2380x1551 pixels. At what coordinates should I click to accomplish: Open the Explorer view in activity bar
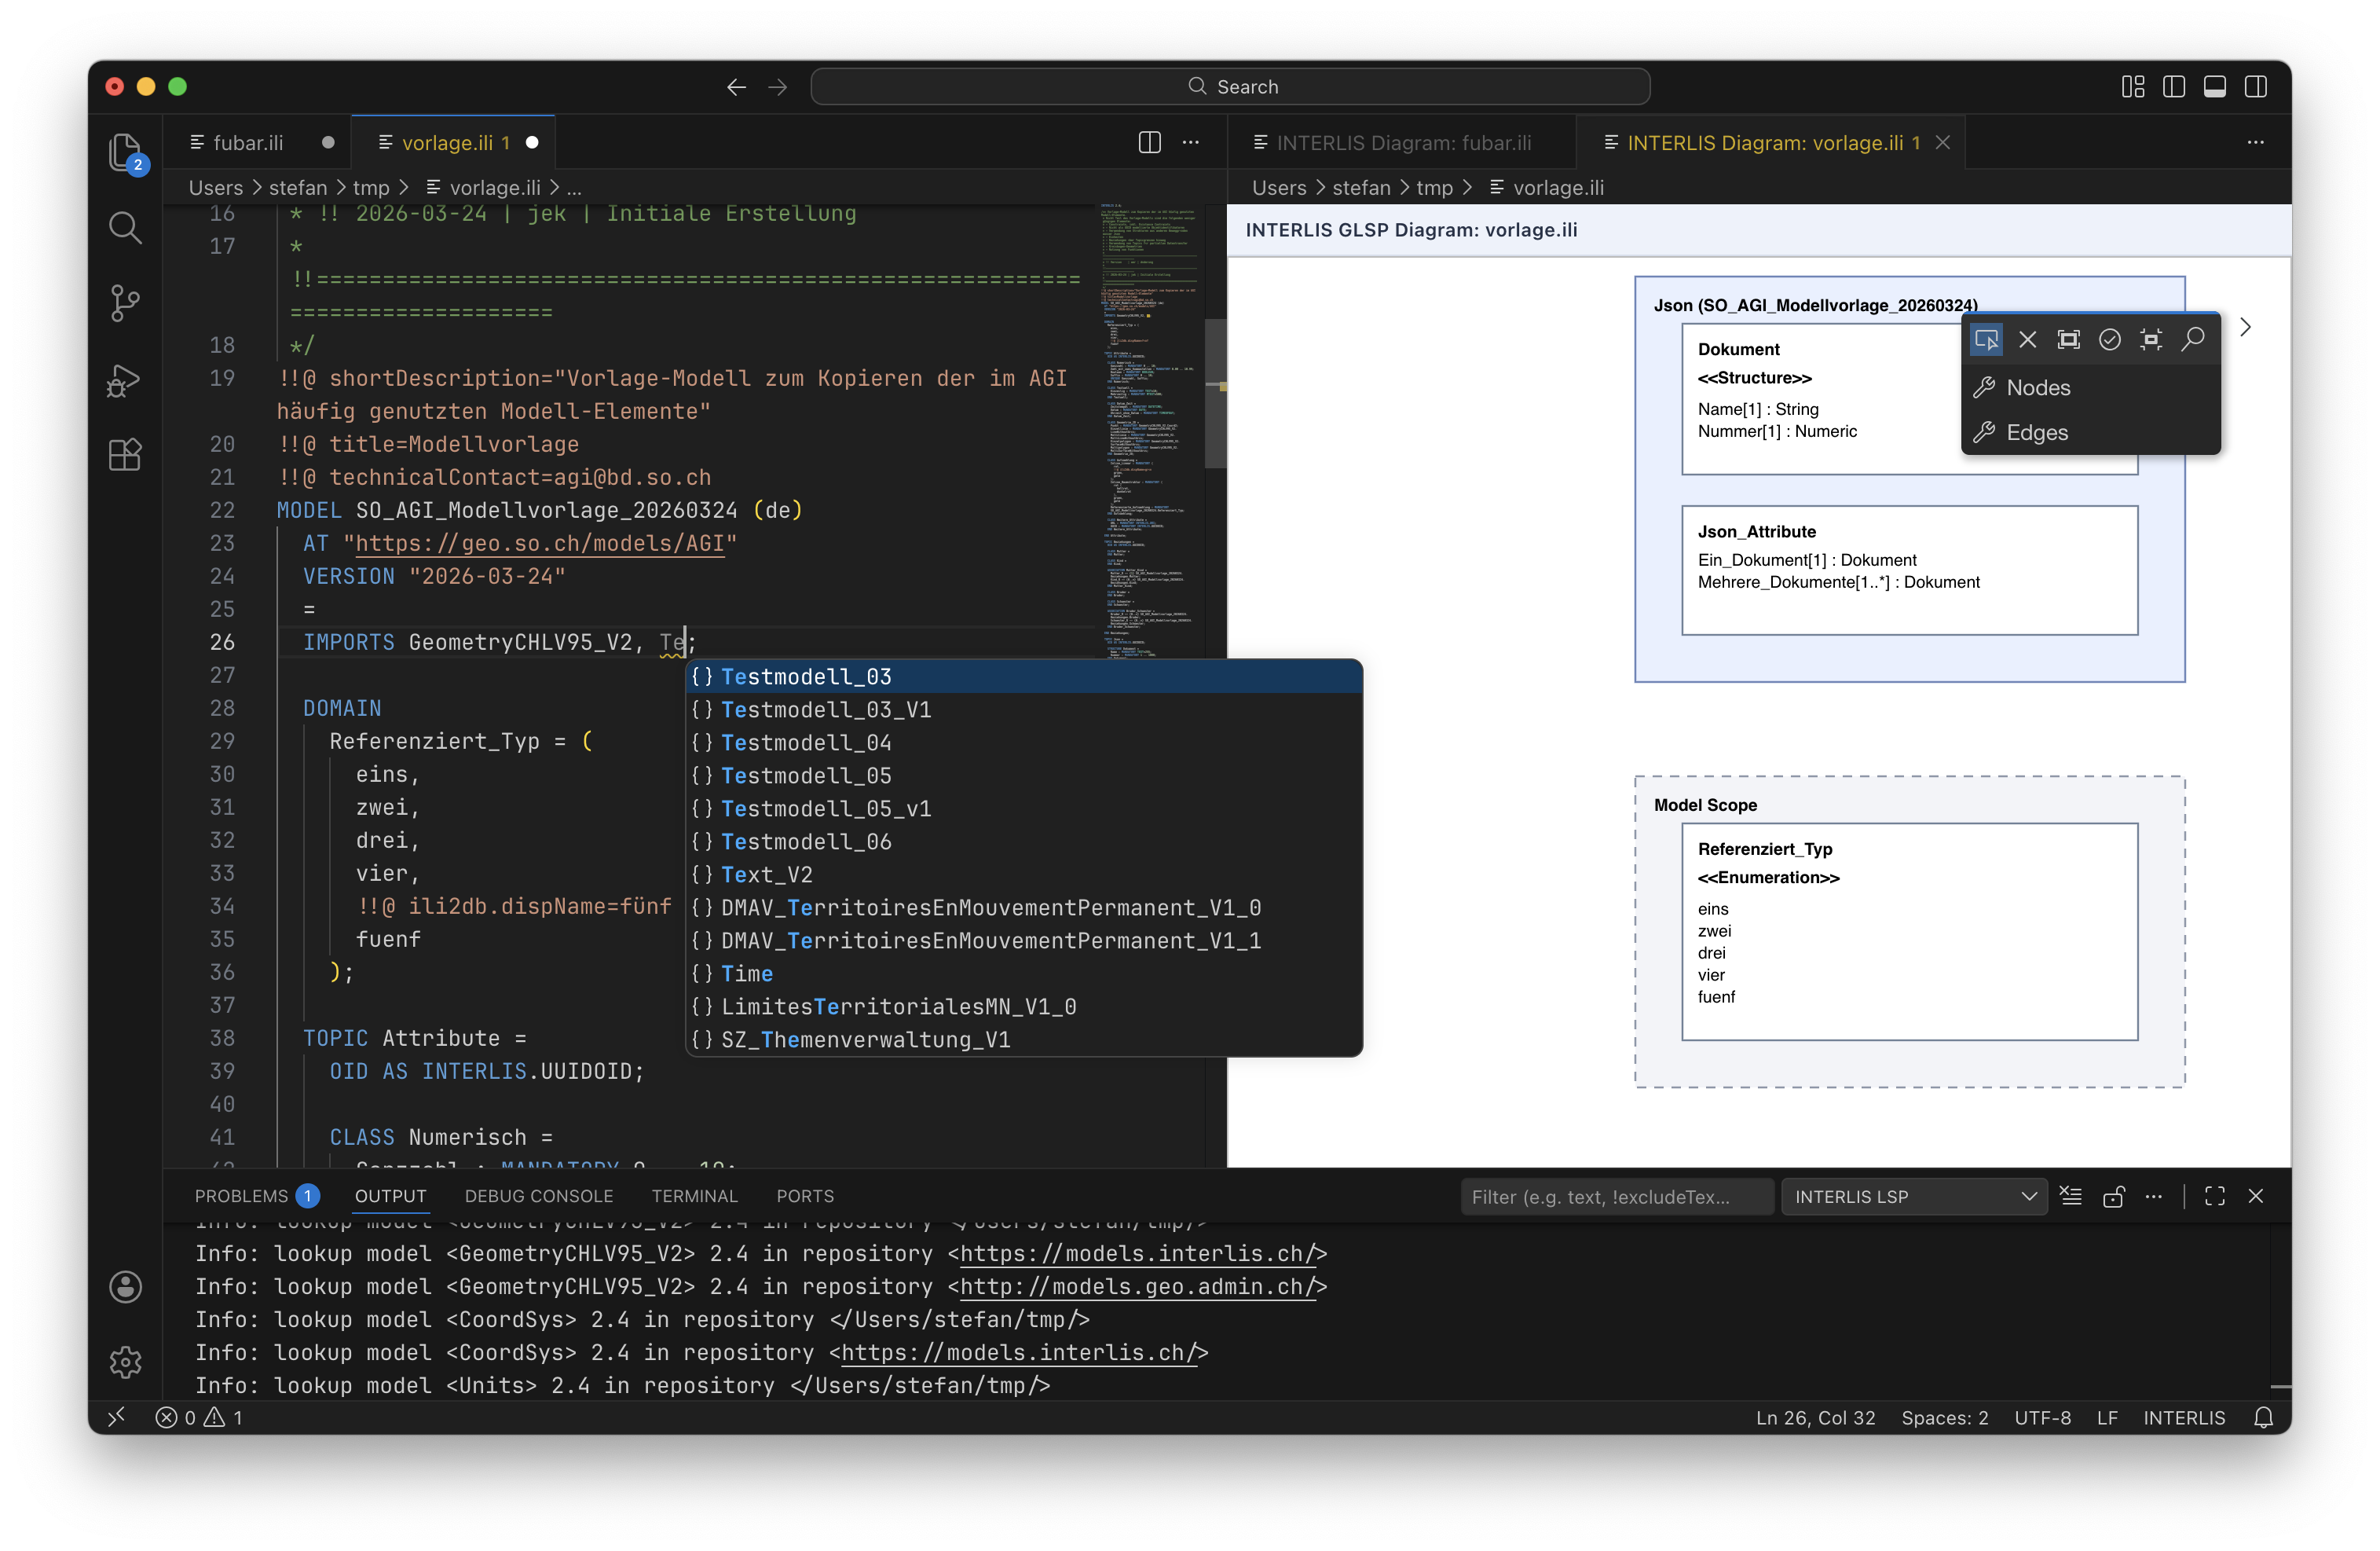(x=125, y=153)
